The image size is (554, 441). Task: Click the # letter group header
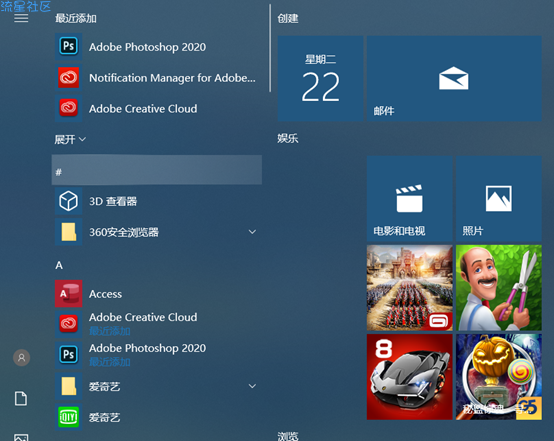157,170
